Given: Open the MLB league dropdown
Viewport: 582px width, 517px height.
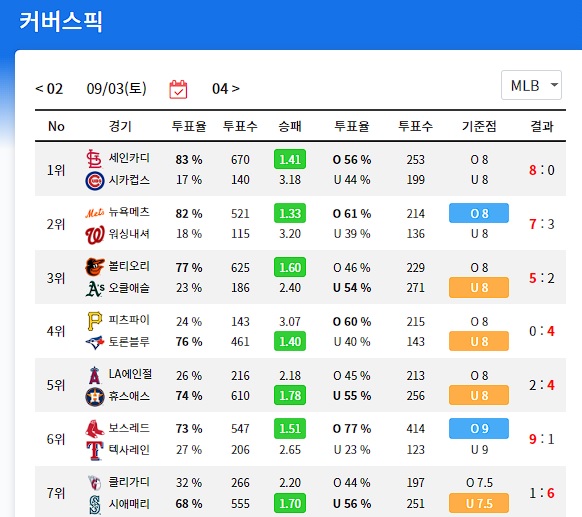Looking at the screenshot, I should pos(531,85).
